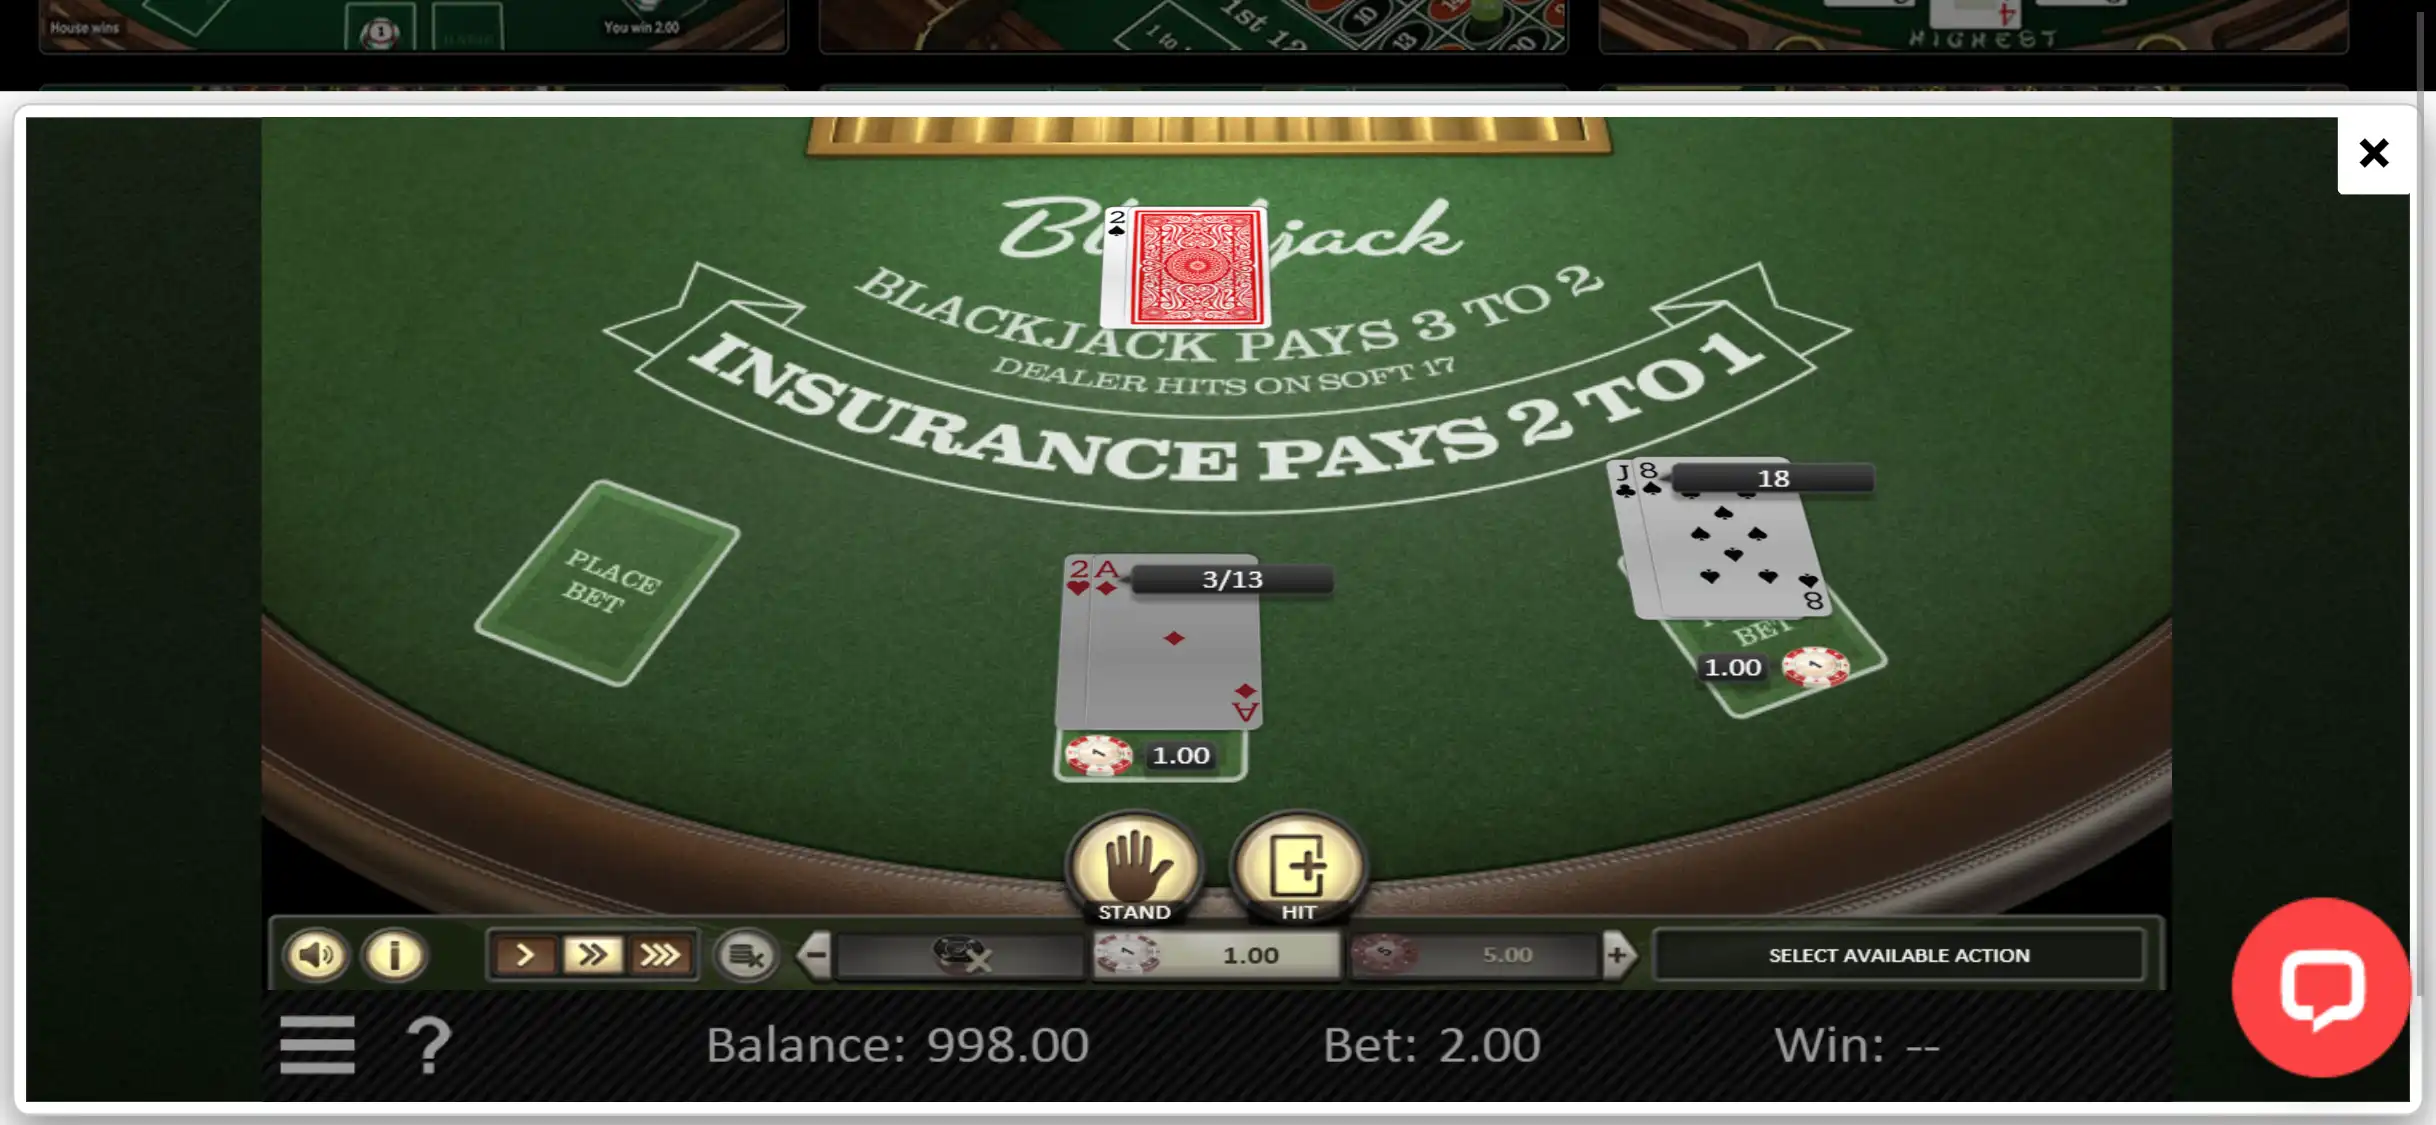Click the Hit card button
The height and width of the screenshot is (1125, 2436).
coord(1298,866)
